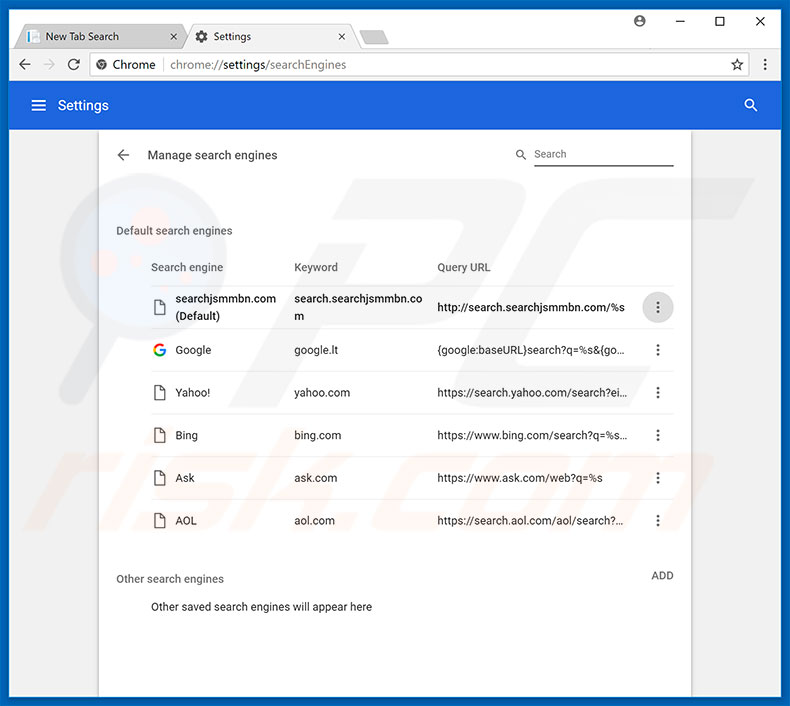Click the http://search.searchjsmmbn.com/%s query URL

531,307
